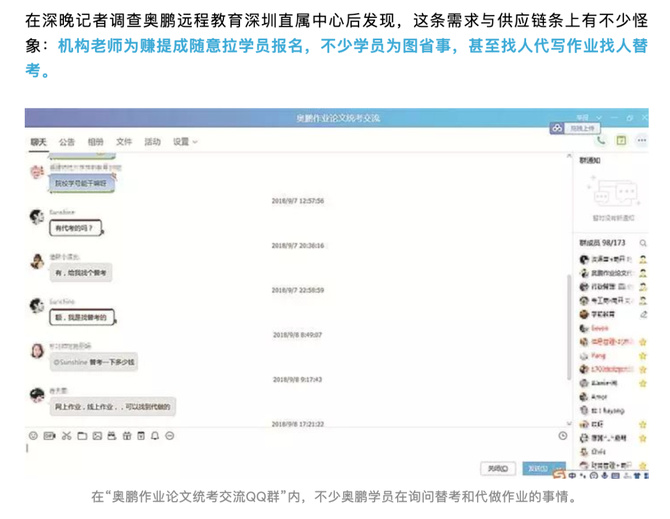Open the emoji picker in chat toolbar
This screenshot has width=670, height=519.
click(33, 436)
